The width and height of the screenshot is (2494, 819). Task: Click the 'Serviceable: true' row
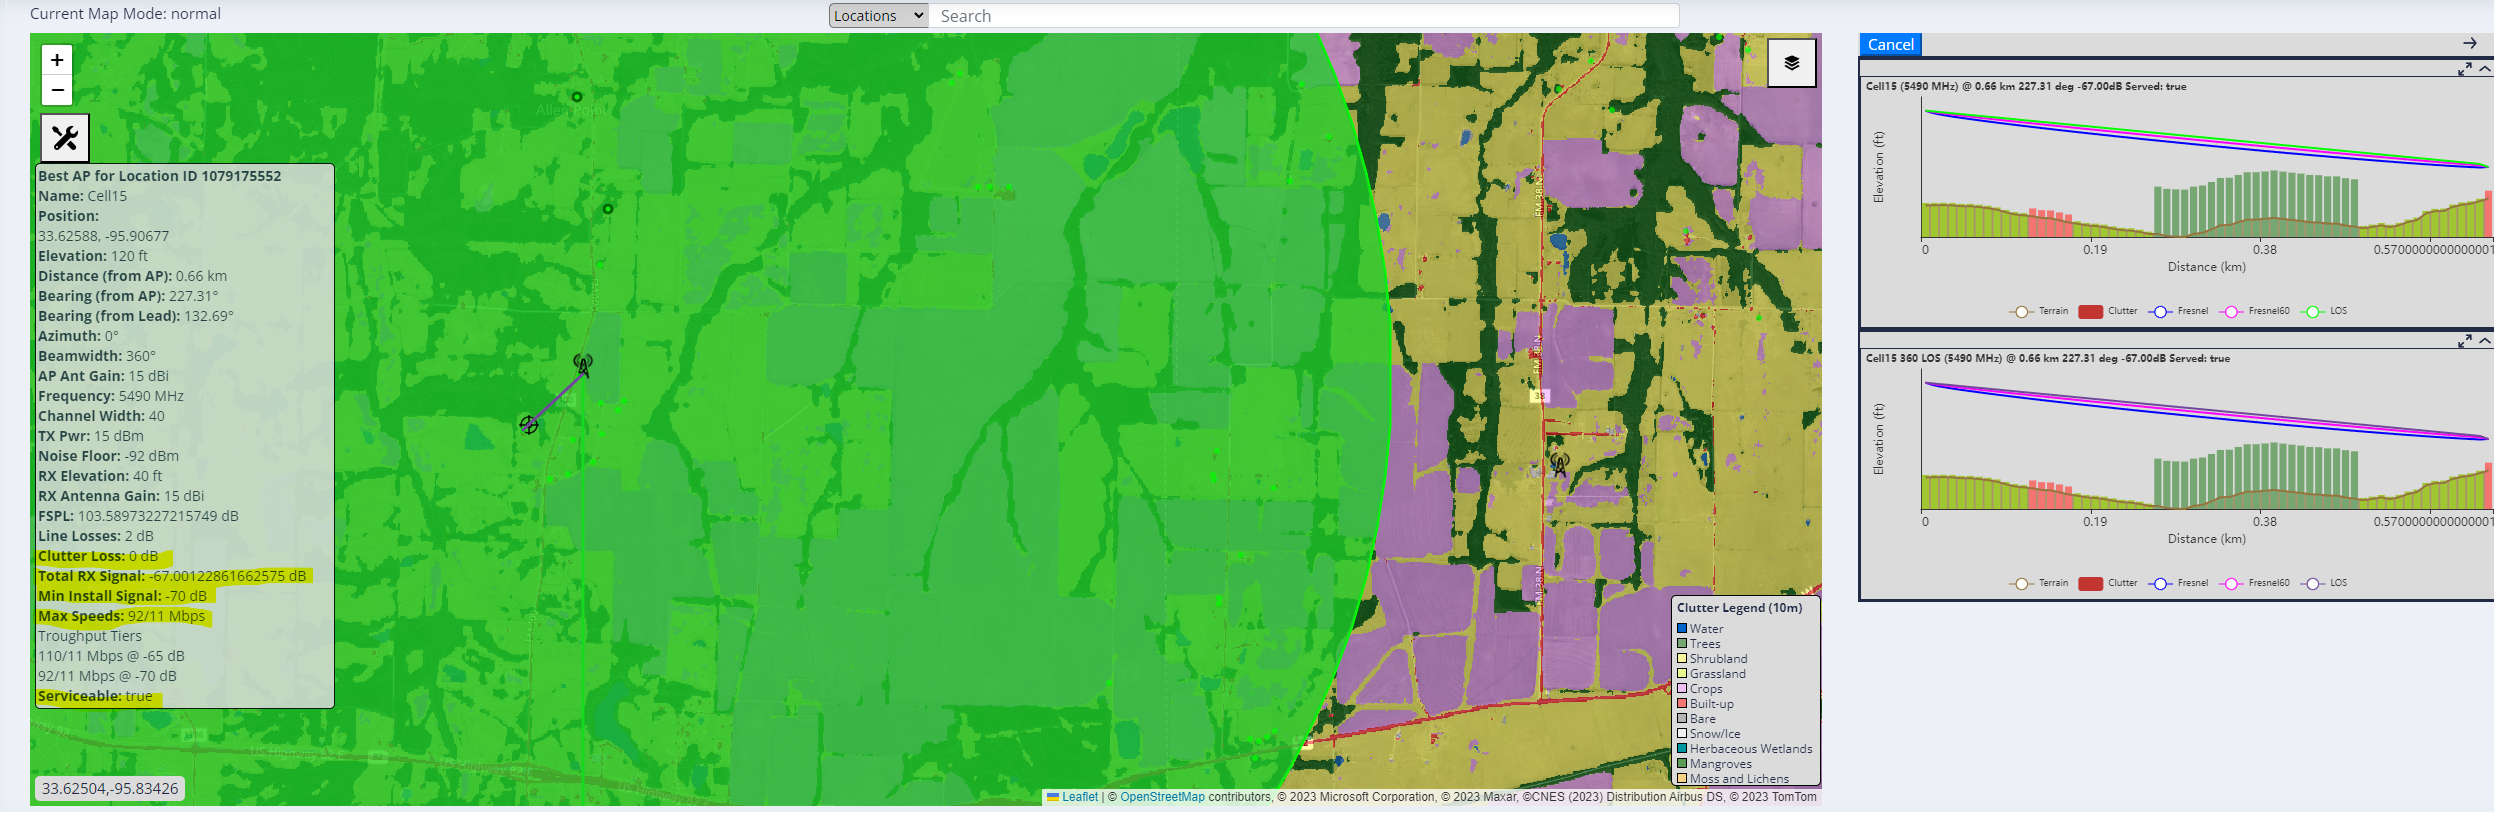(x=95, y=696)
